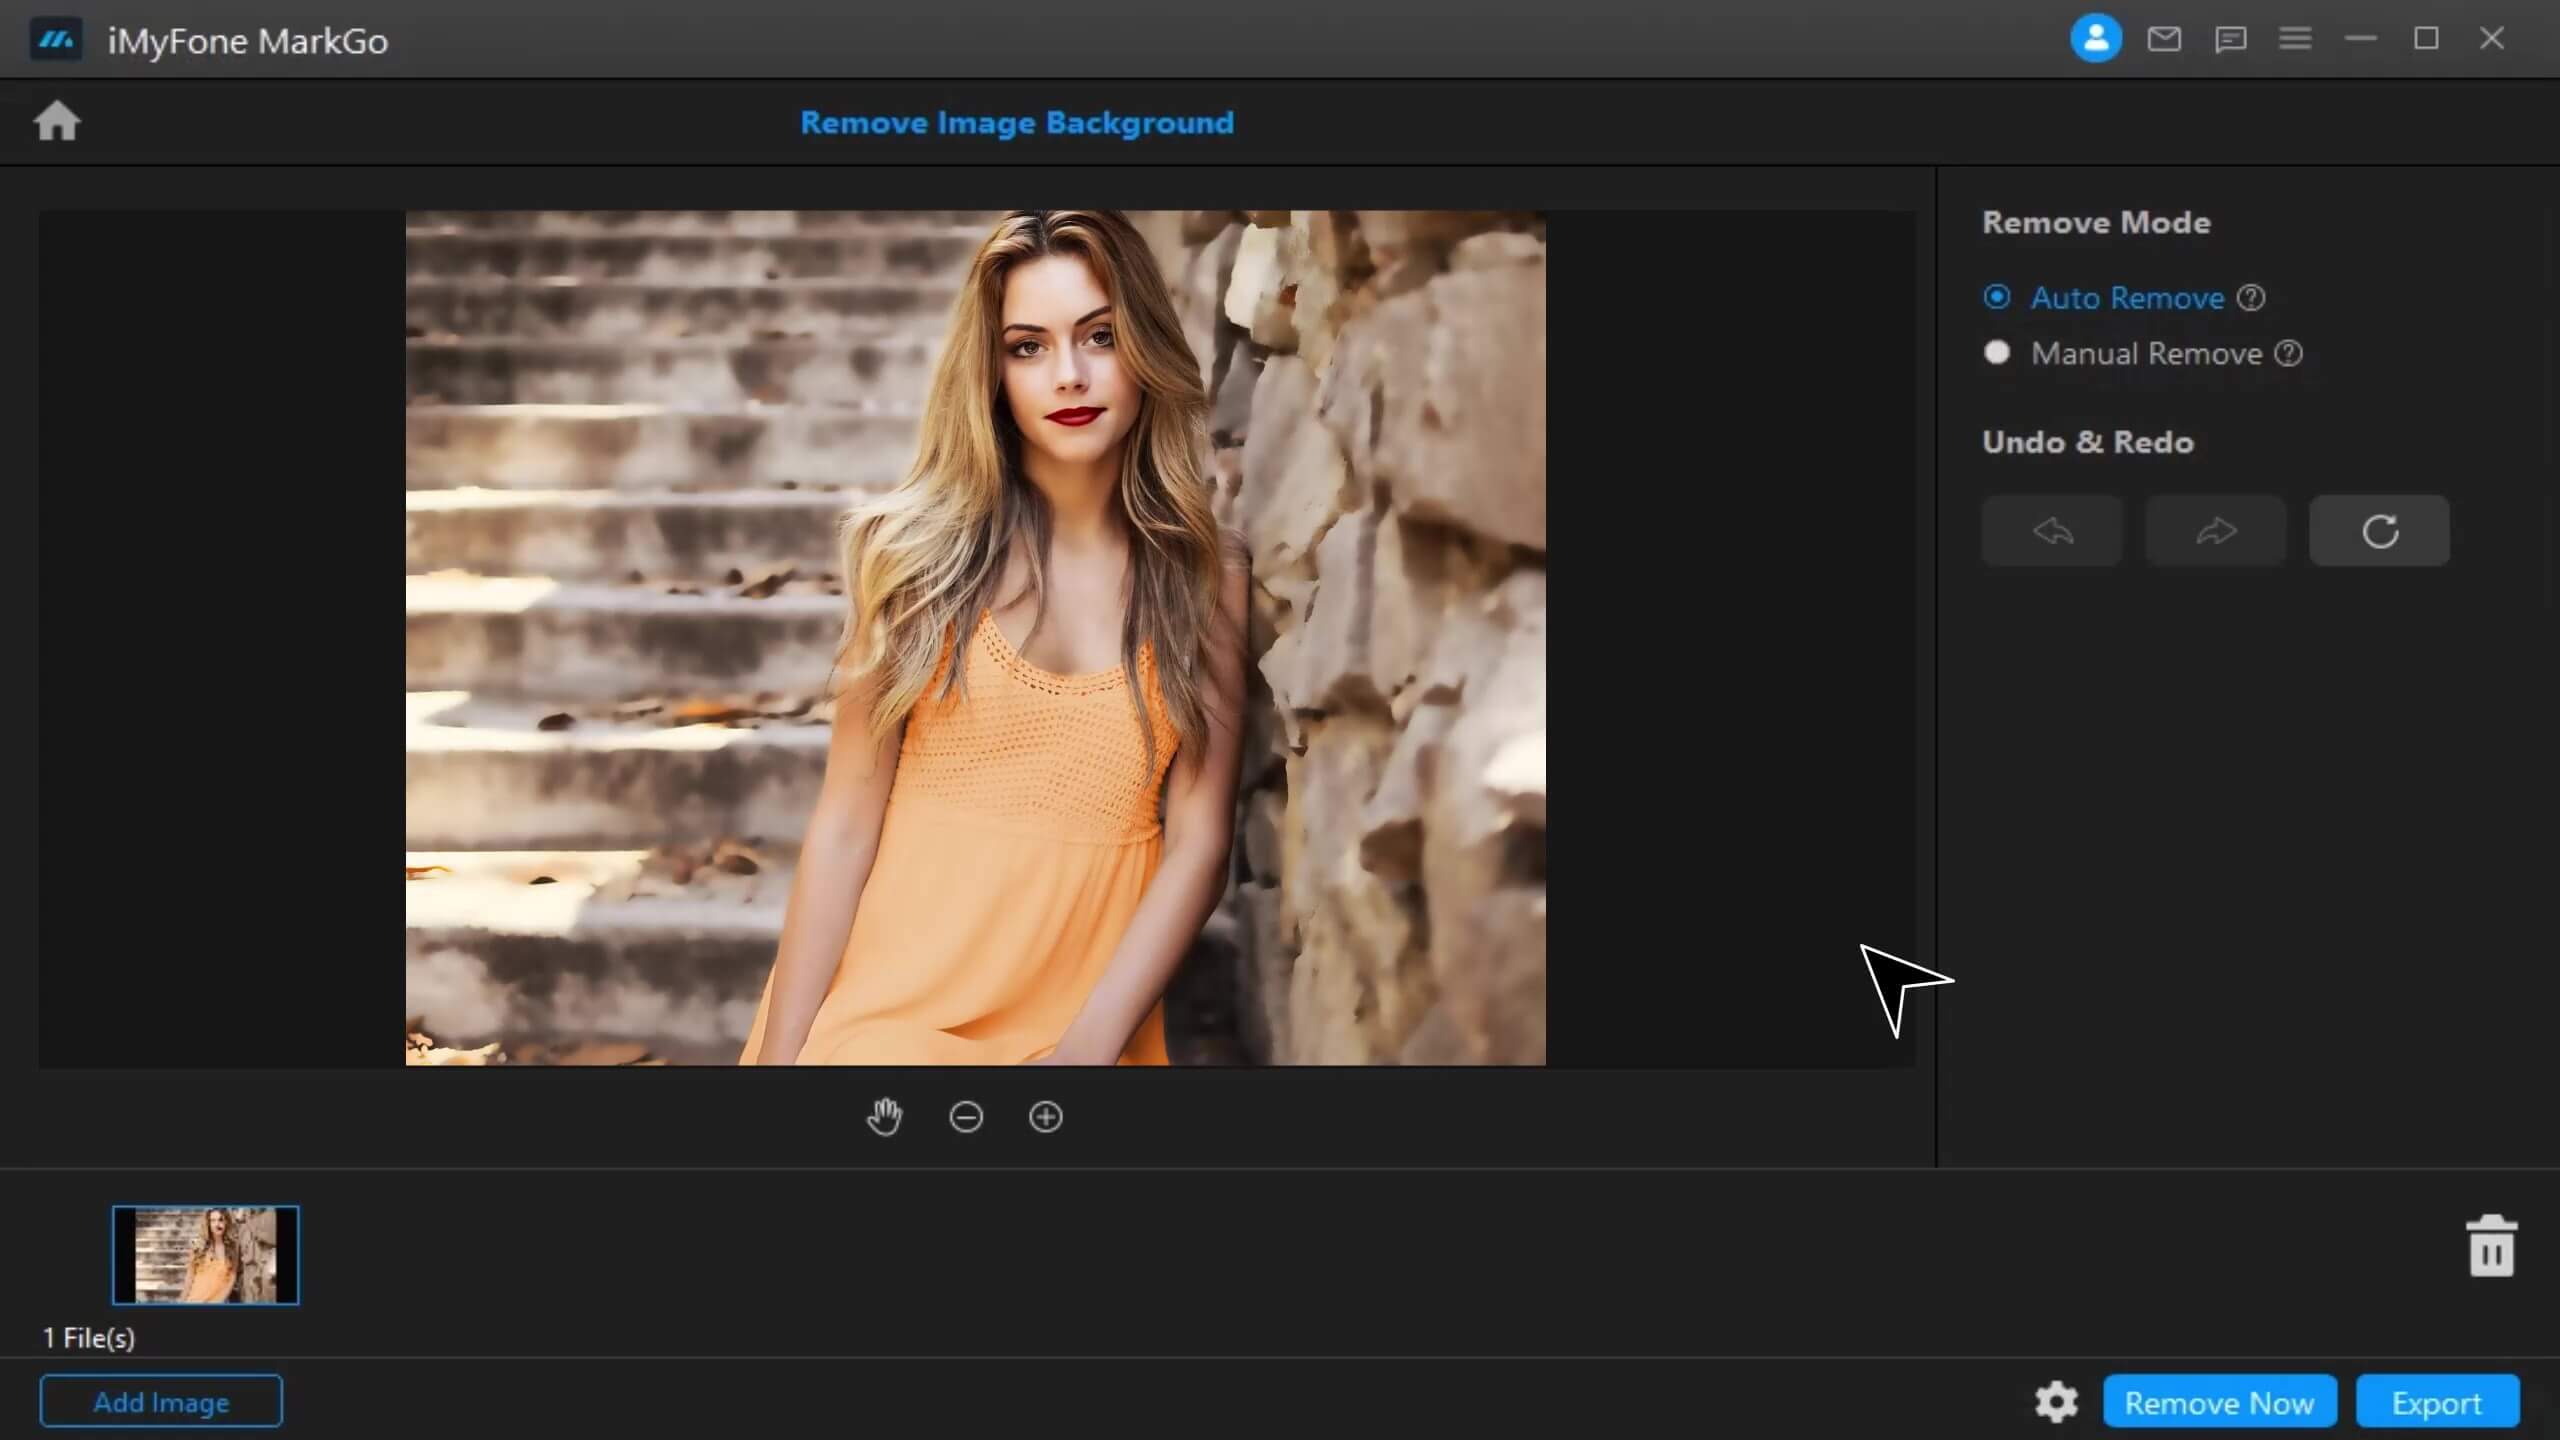Screen dimensions: 2560x1440
Task: Click the Undo arrow icon
Action: coord(2052,531)
